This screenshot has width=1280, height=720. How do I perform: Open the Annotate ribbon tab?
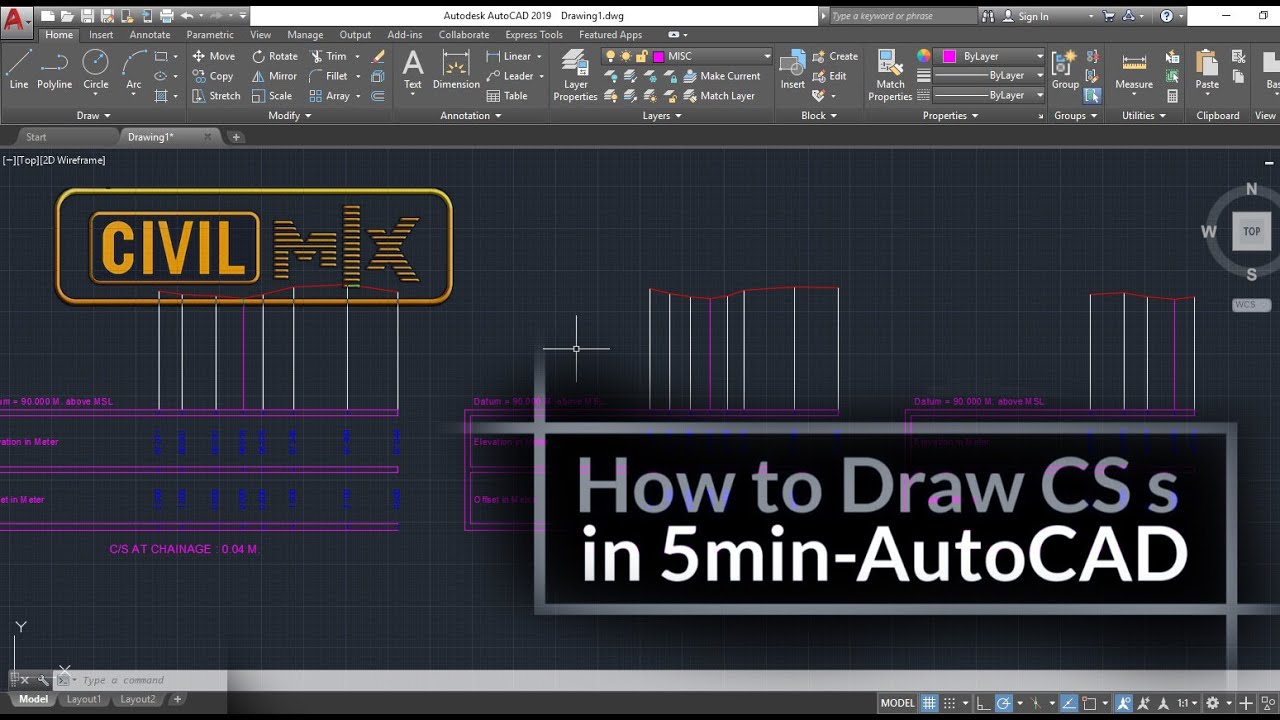(150, 35)
